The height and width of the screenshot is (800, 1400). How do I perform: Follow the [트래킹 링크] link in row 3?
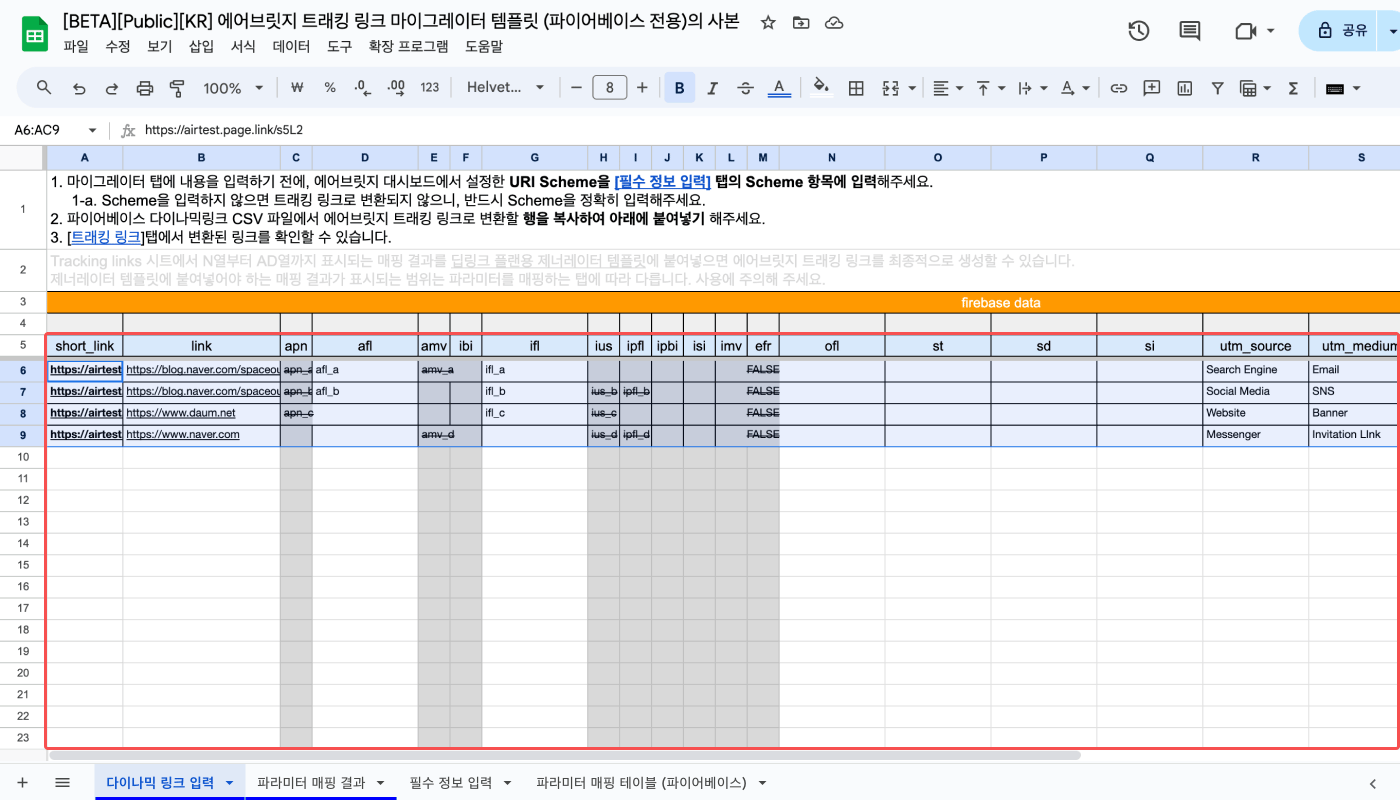[106, 237]
